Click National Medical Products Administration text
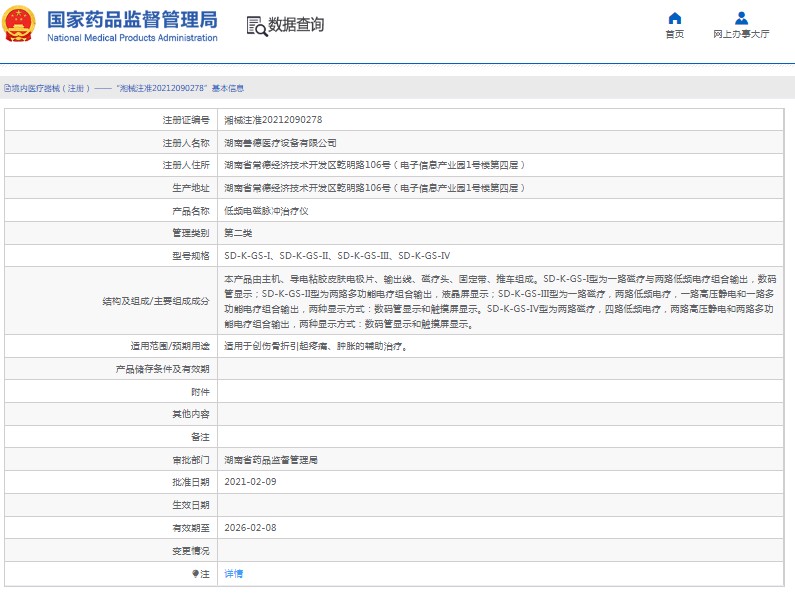 tap(132, 38)
